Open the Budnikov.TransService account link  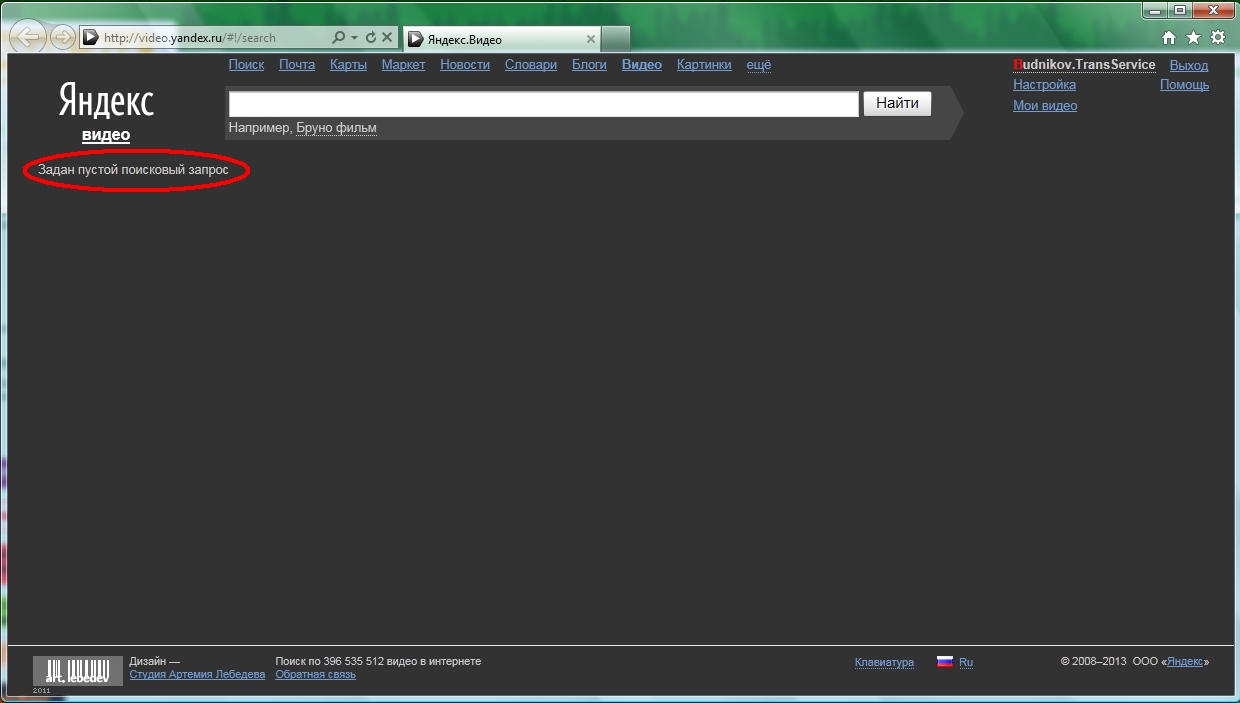click(x=1084, y=65)
